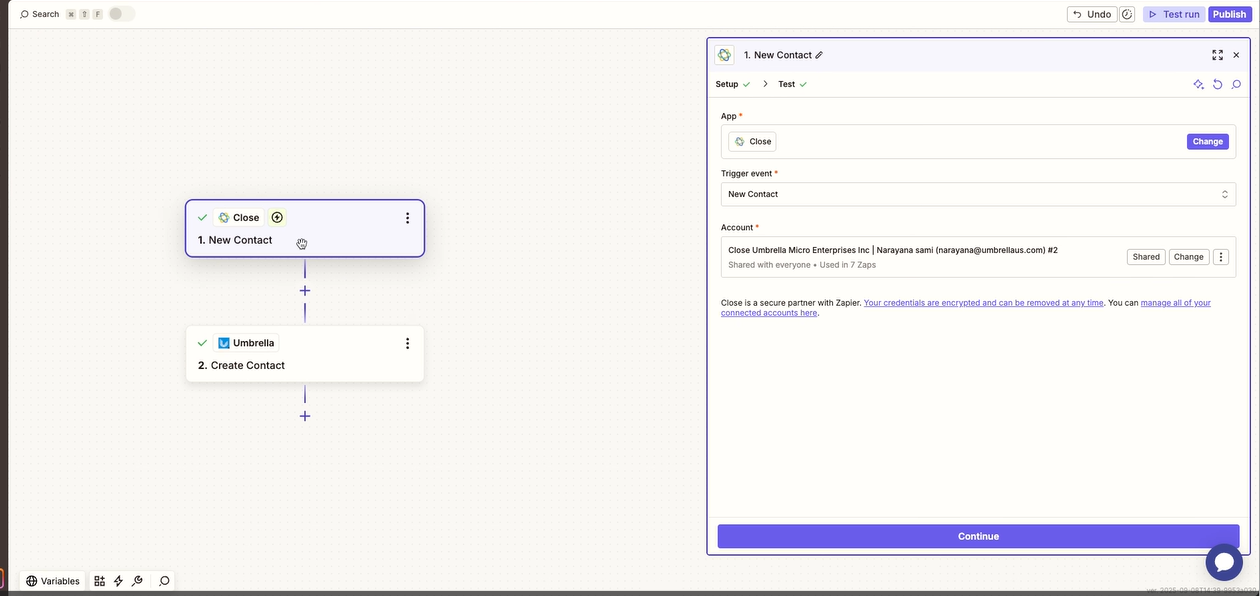Switch to the Setup tab

pyautogui.click(x=732, y=84)
